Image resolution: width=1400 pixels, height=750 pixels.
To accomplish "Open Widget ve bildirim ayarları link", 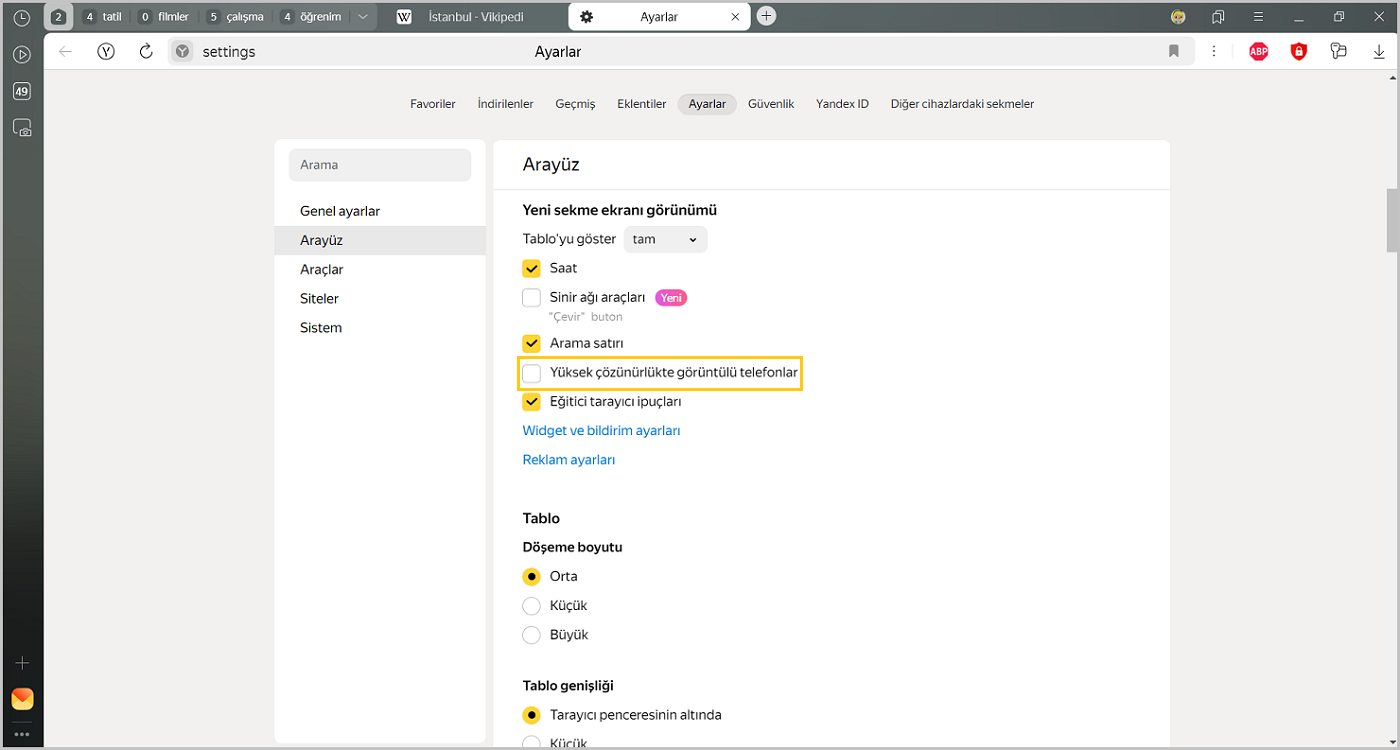I will point(601,431).
